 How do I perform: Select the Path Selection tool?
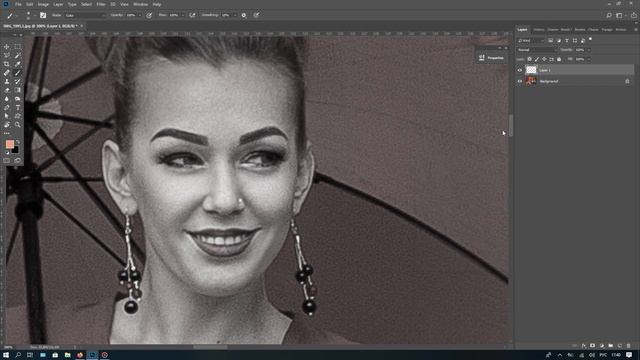click(7, 116)
